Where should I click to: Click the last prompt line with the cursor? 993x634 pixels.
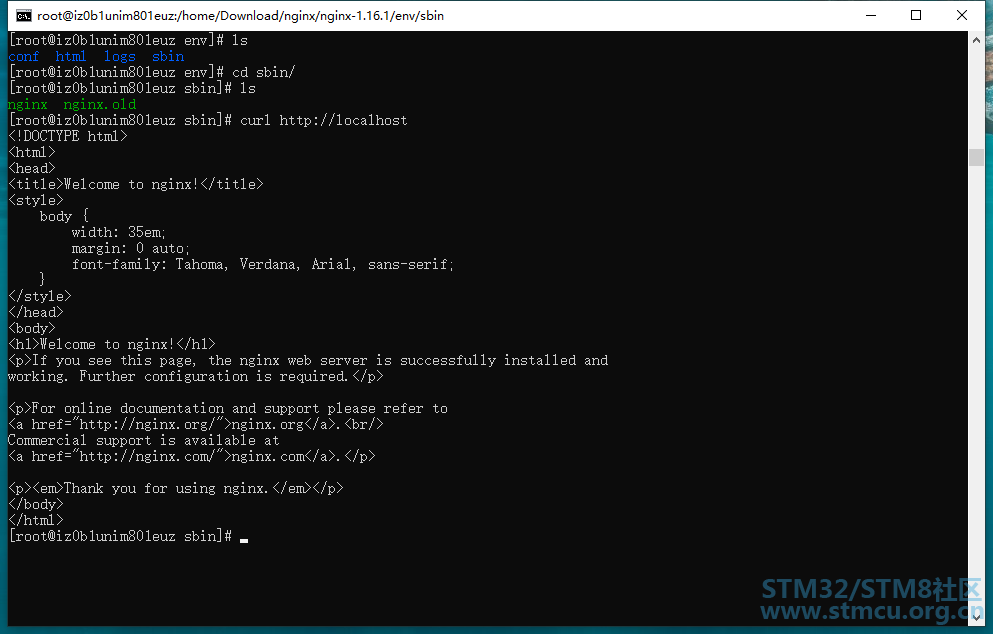point(128,536)
